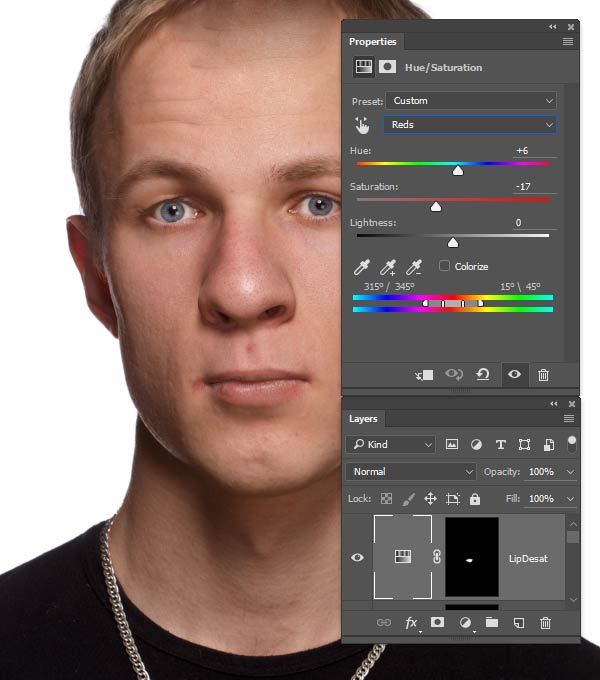Viewport: 600px width, 680px height.
Task: Open the Kind filter dropdown
Action: click(x=391, y=445)
